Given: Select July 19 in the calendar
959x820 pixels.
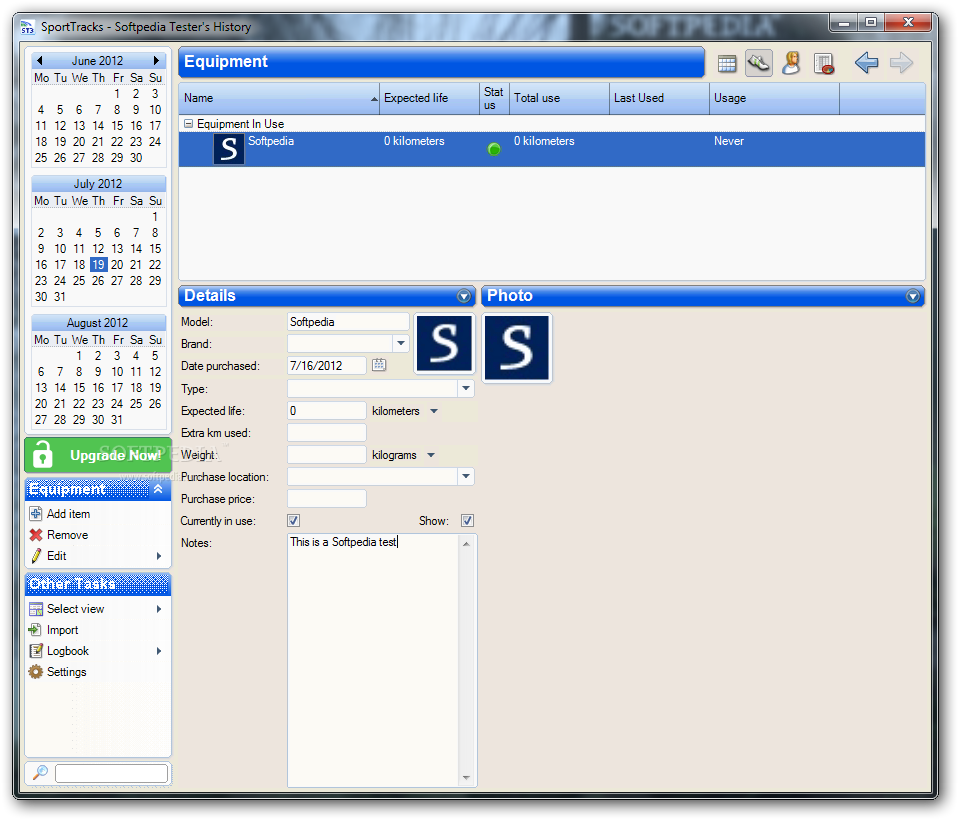Looking at the screenshot, I should (x=98, y=265).
